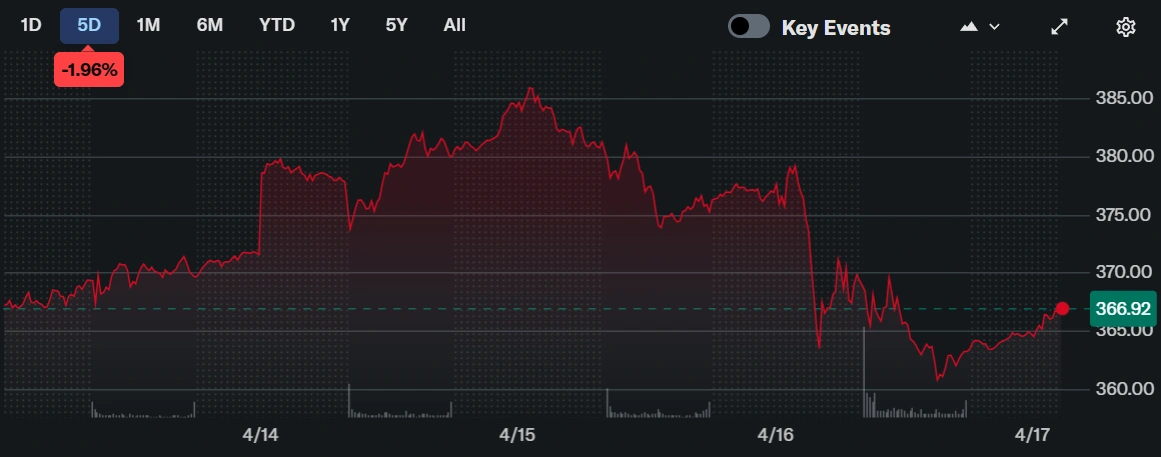Select the 1Y time range

click(340, 25)
